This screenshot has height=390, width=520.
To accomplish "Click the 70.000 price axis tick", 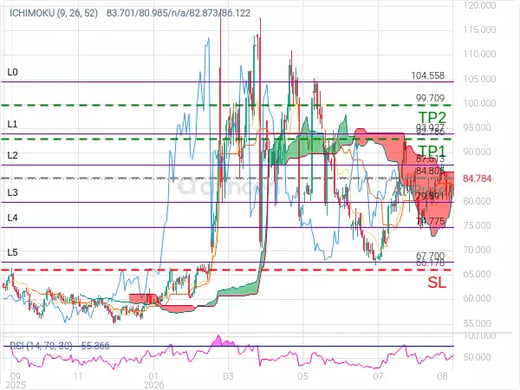I will pyautogui.click(x=477, y=250).
